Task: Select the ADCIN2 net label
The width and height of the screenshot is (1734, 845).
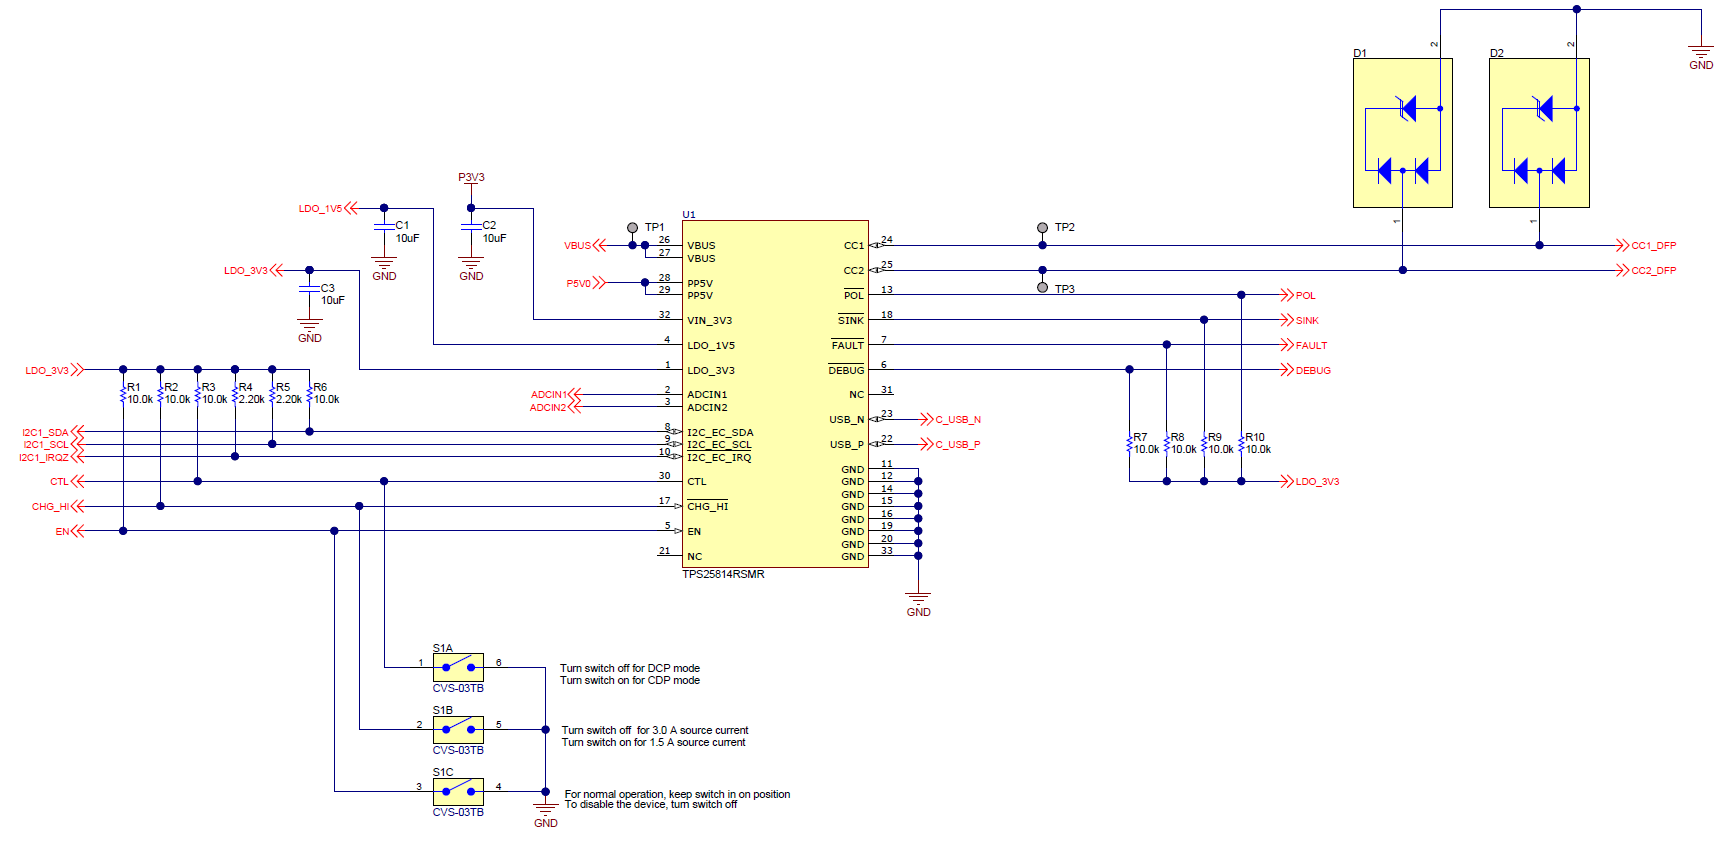Action: pyautogui.click(x=548, y=408)
